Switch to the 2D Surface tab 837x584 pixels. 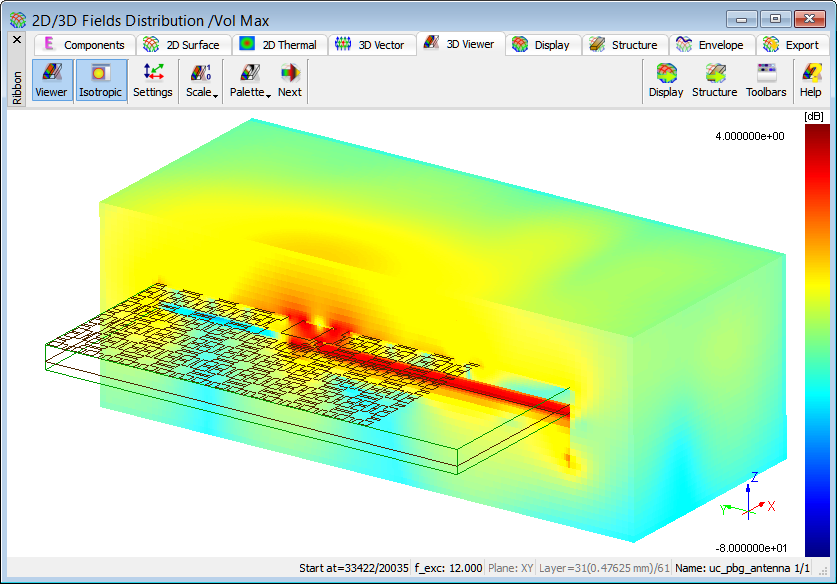(x=182, y=45)
